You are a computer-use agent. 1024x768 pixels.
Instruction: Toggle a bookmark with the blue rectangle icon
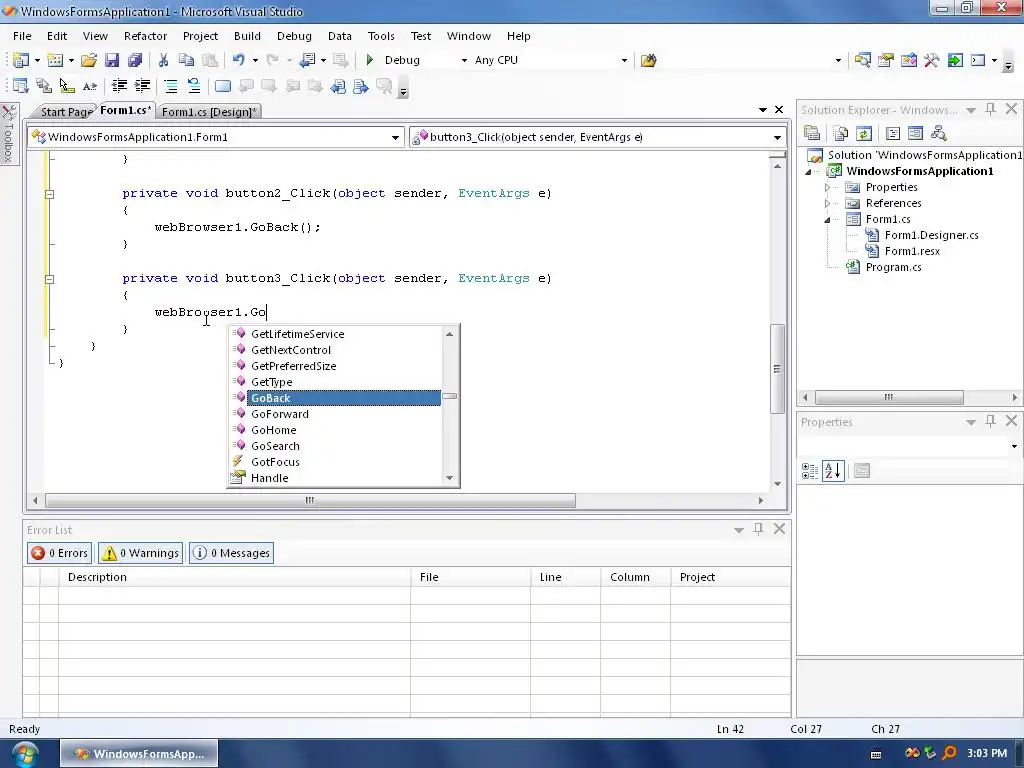click(223, 86)
